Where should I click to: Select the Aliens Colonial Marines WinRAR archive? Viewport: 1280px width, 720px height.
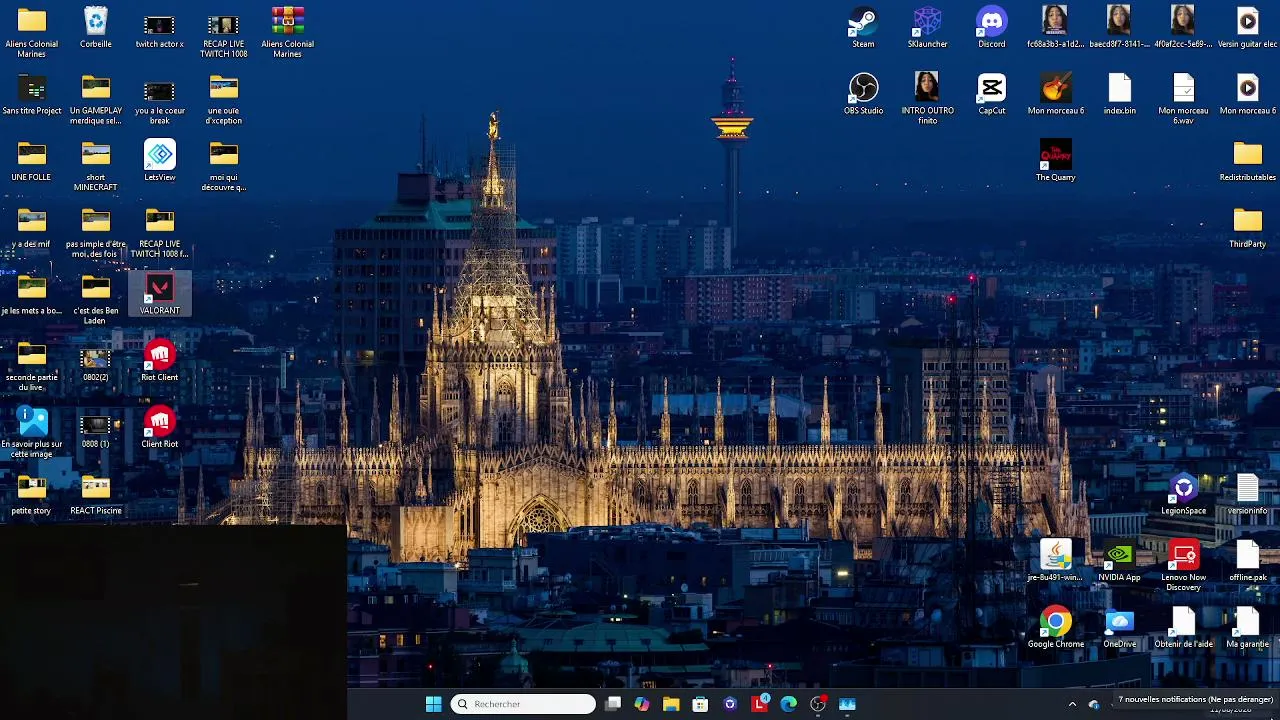(288, 21)
